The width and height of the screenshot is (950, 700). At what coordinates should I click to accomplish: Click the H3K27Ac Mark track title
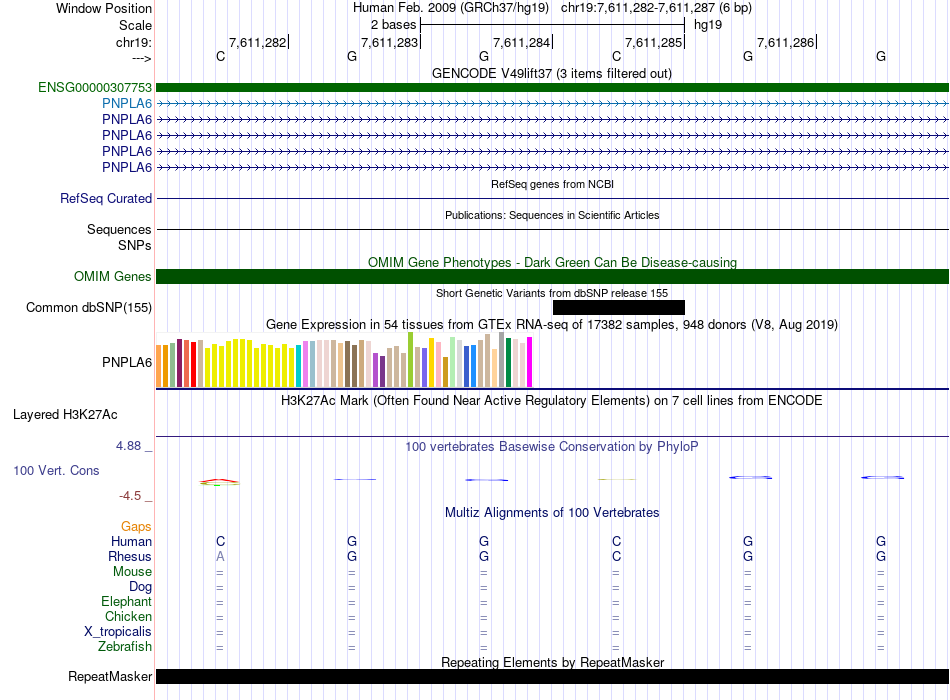[552, 401]
